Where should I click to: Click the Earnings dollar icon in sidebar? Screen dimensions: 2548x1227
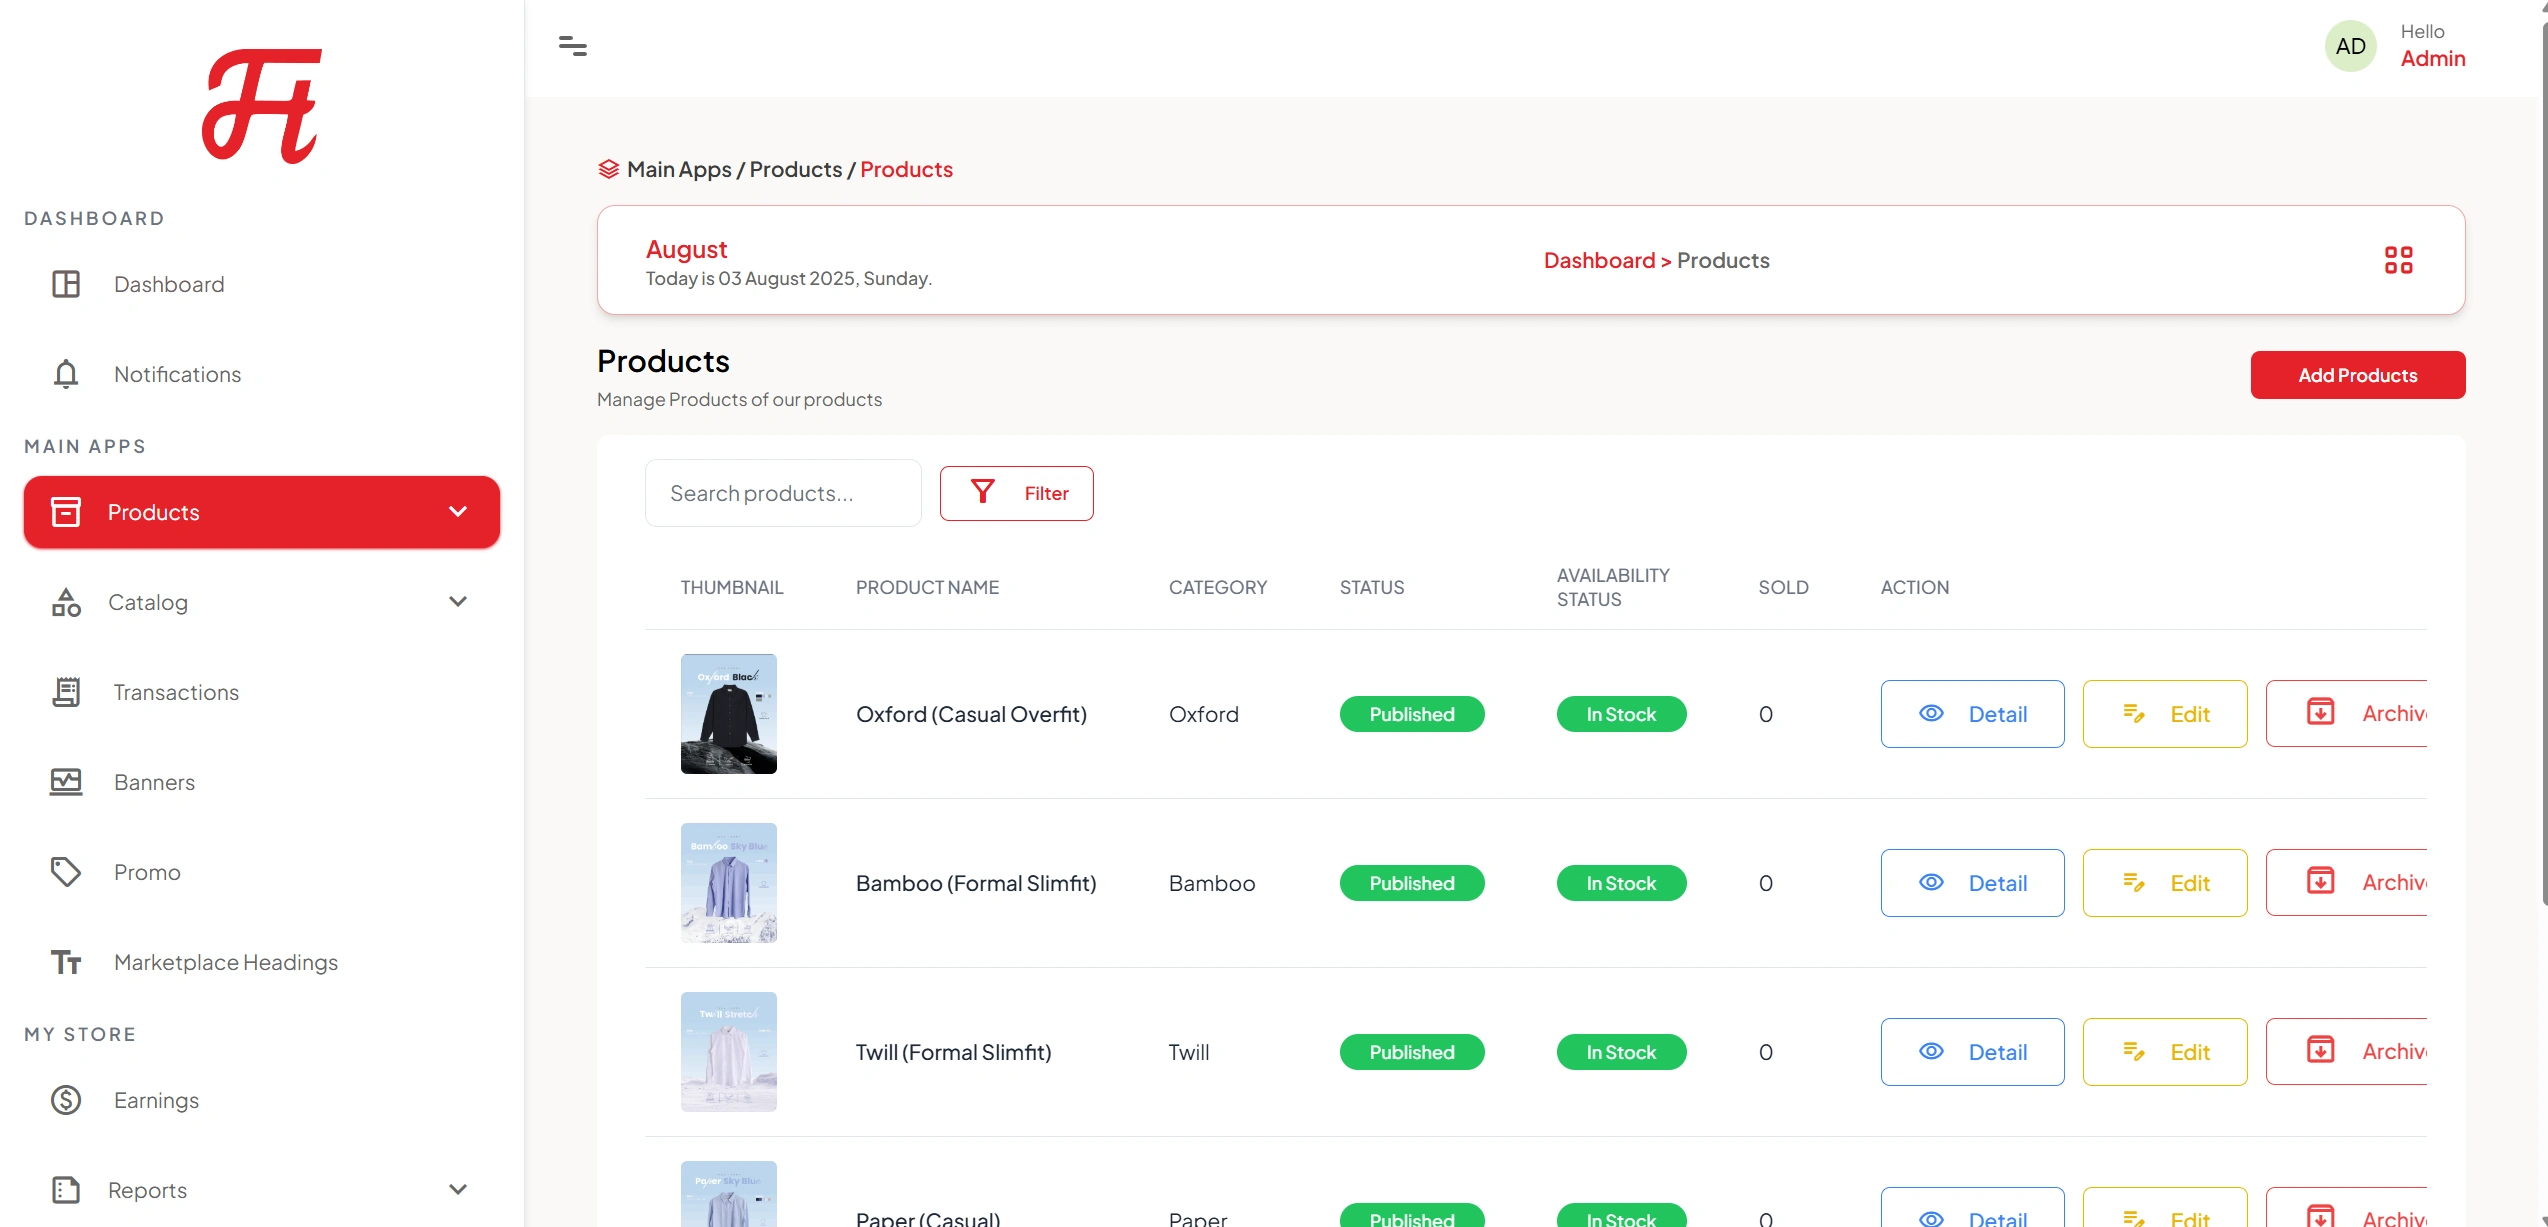click(x=66, y=1100)
